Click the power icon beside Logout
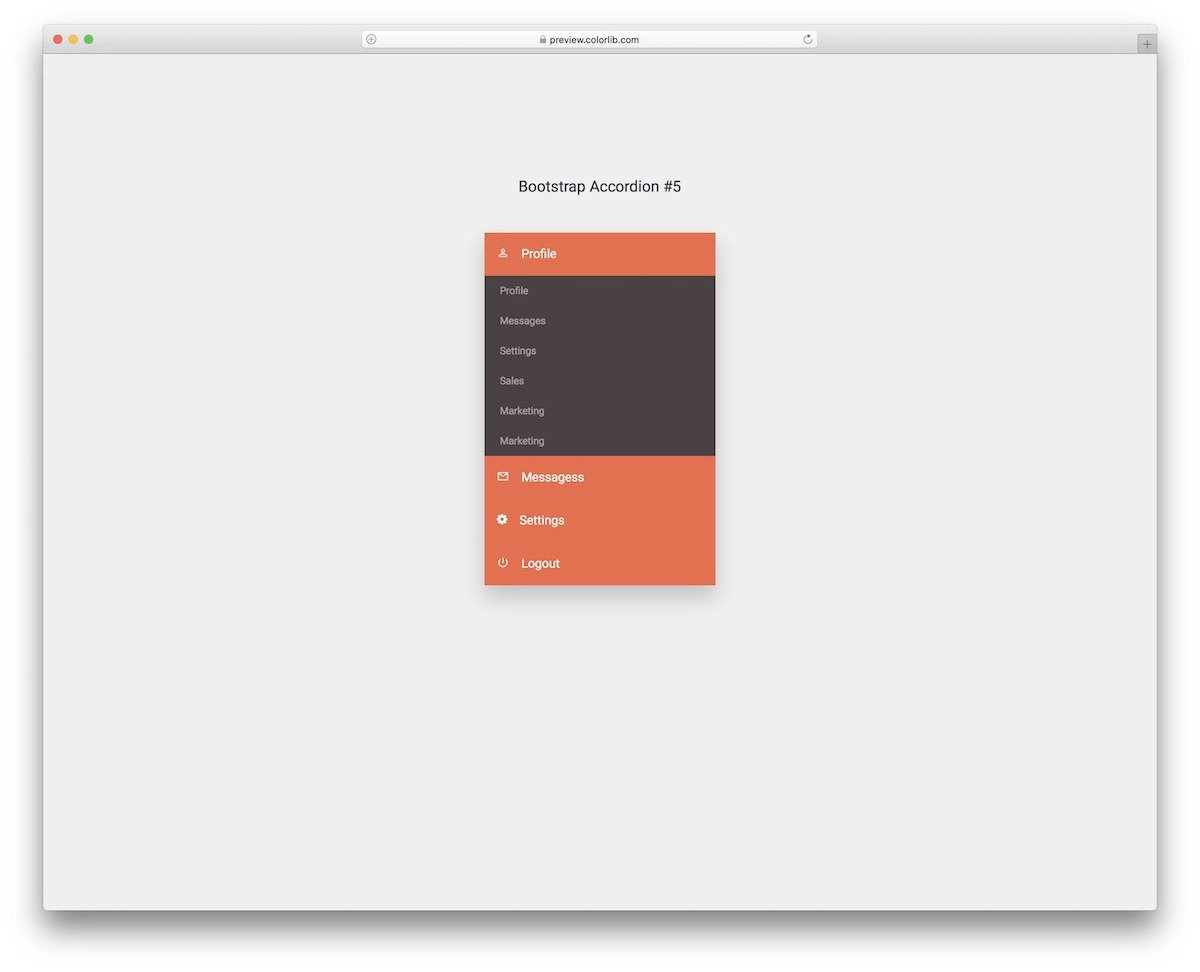The height and width of the screenshot is (972, 1200). (502, 563)
